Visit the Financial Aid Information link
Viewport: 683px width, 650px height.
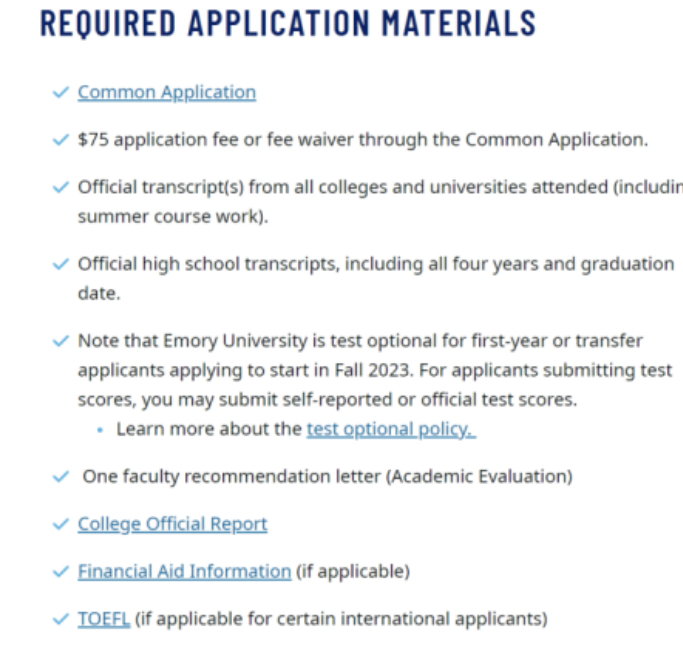[x=184, y=571]
